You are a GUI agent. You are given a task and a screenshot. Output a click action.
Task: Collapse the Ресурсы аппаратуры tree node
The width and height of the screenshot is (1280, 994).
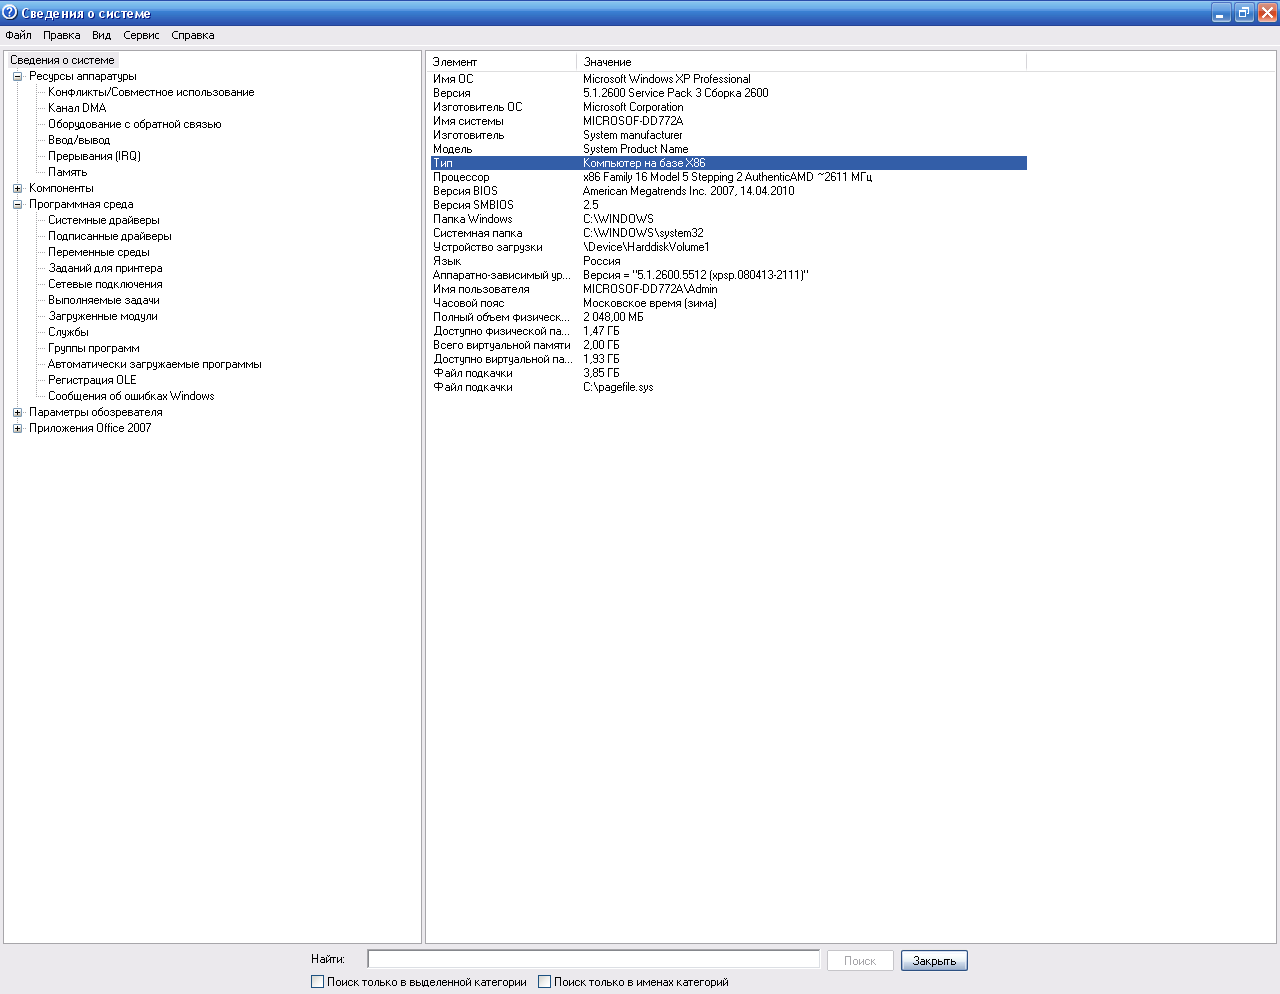[17, 76]
